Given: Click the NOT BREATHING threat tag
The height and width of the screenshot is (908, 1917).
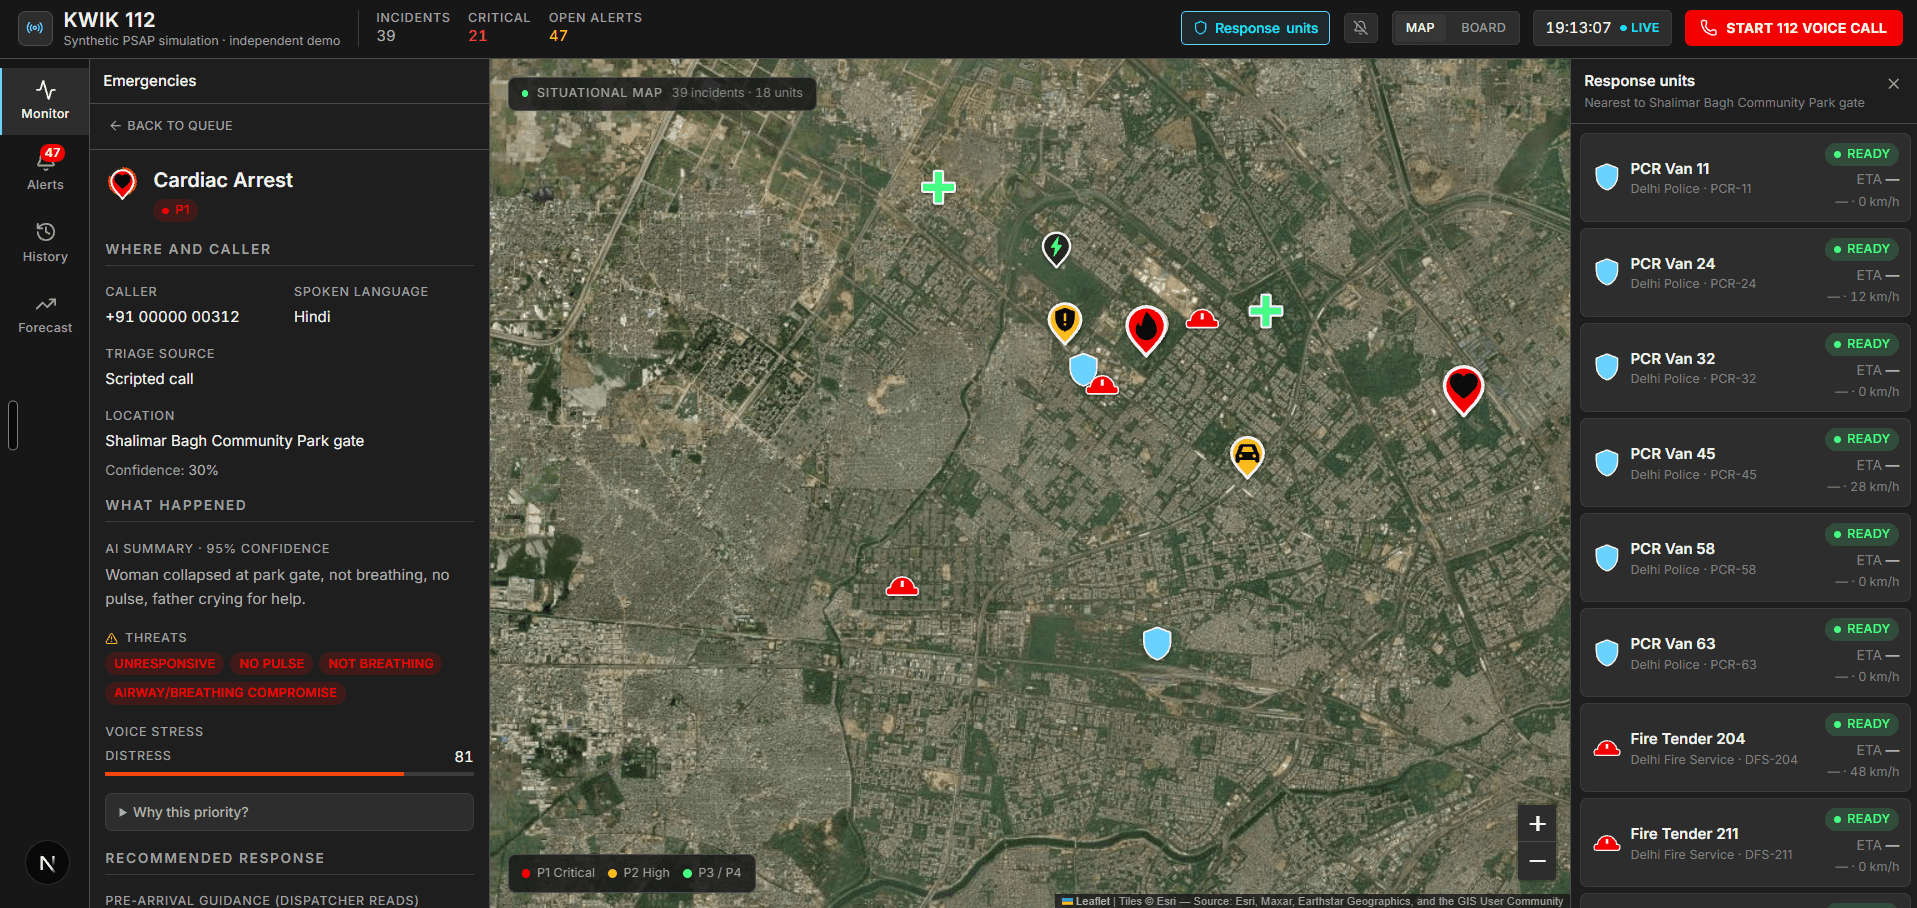Looking at the screenshot, I should pyautogui.click(x=381, y=664).
